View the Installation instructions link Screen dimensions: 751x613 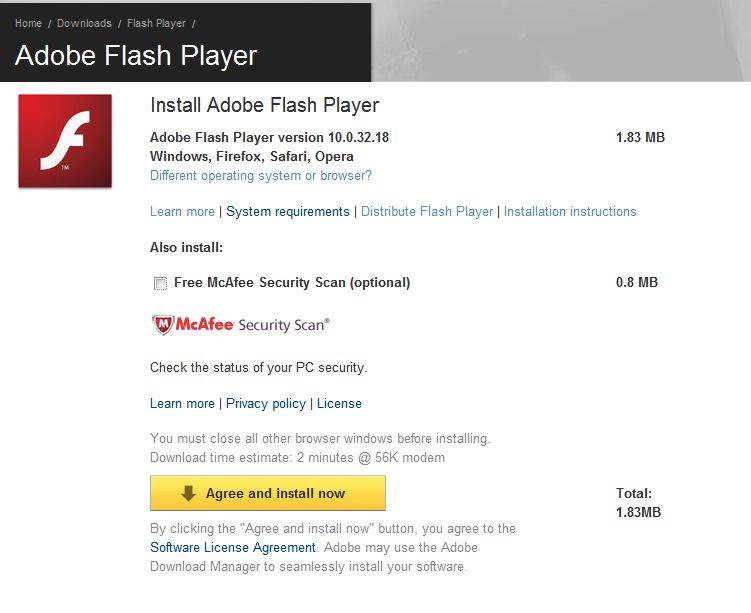[x=570, y=211]
